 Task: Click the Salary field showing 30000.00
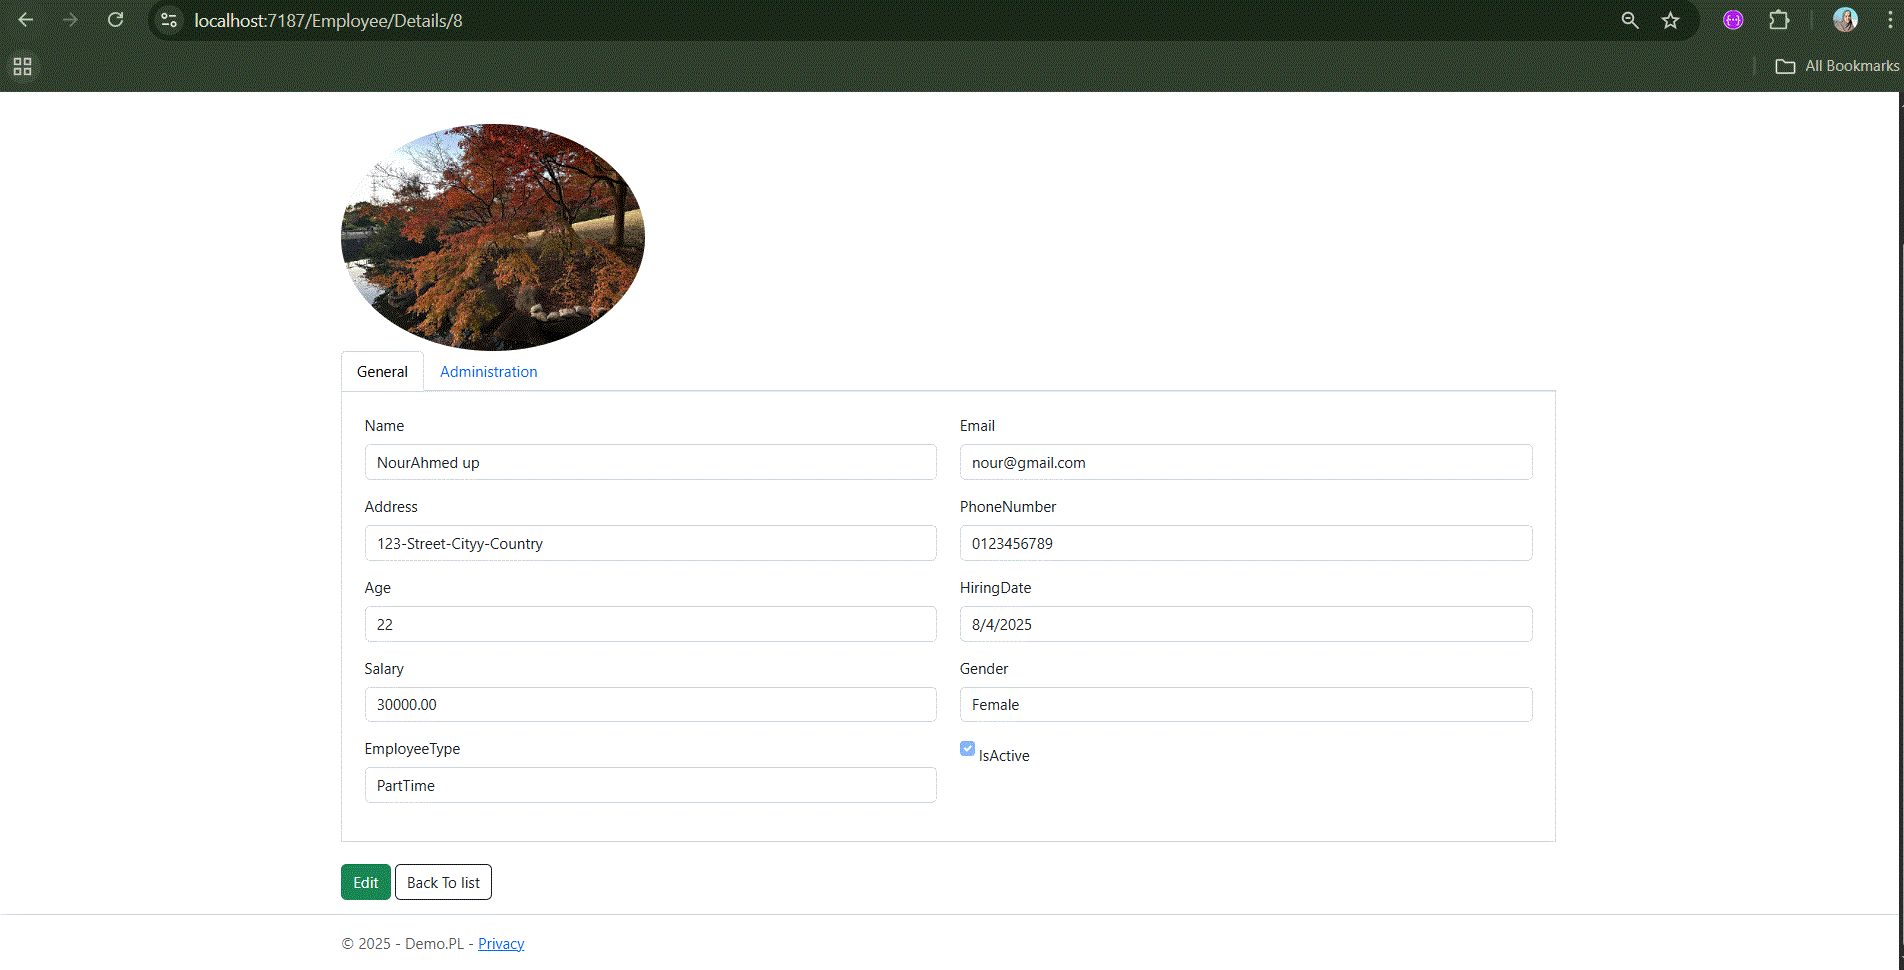651,704
